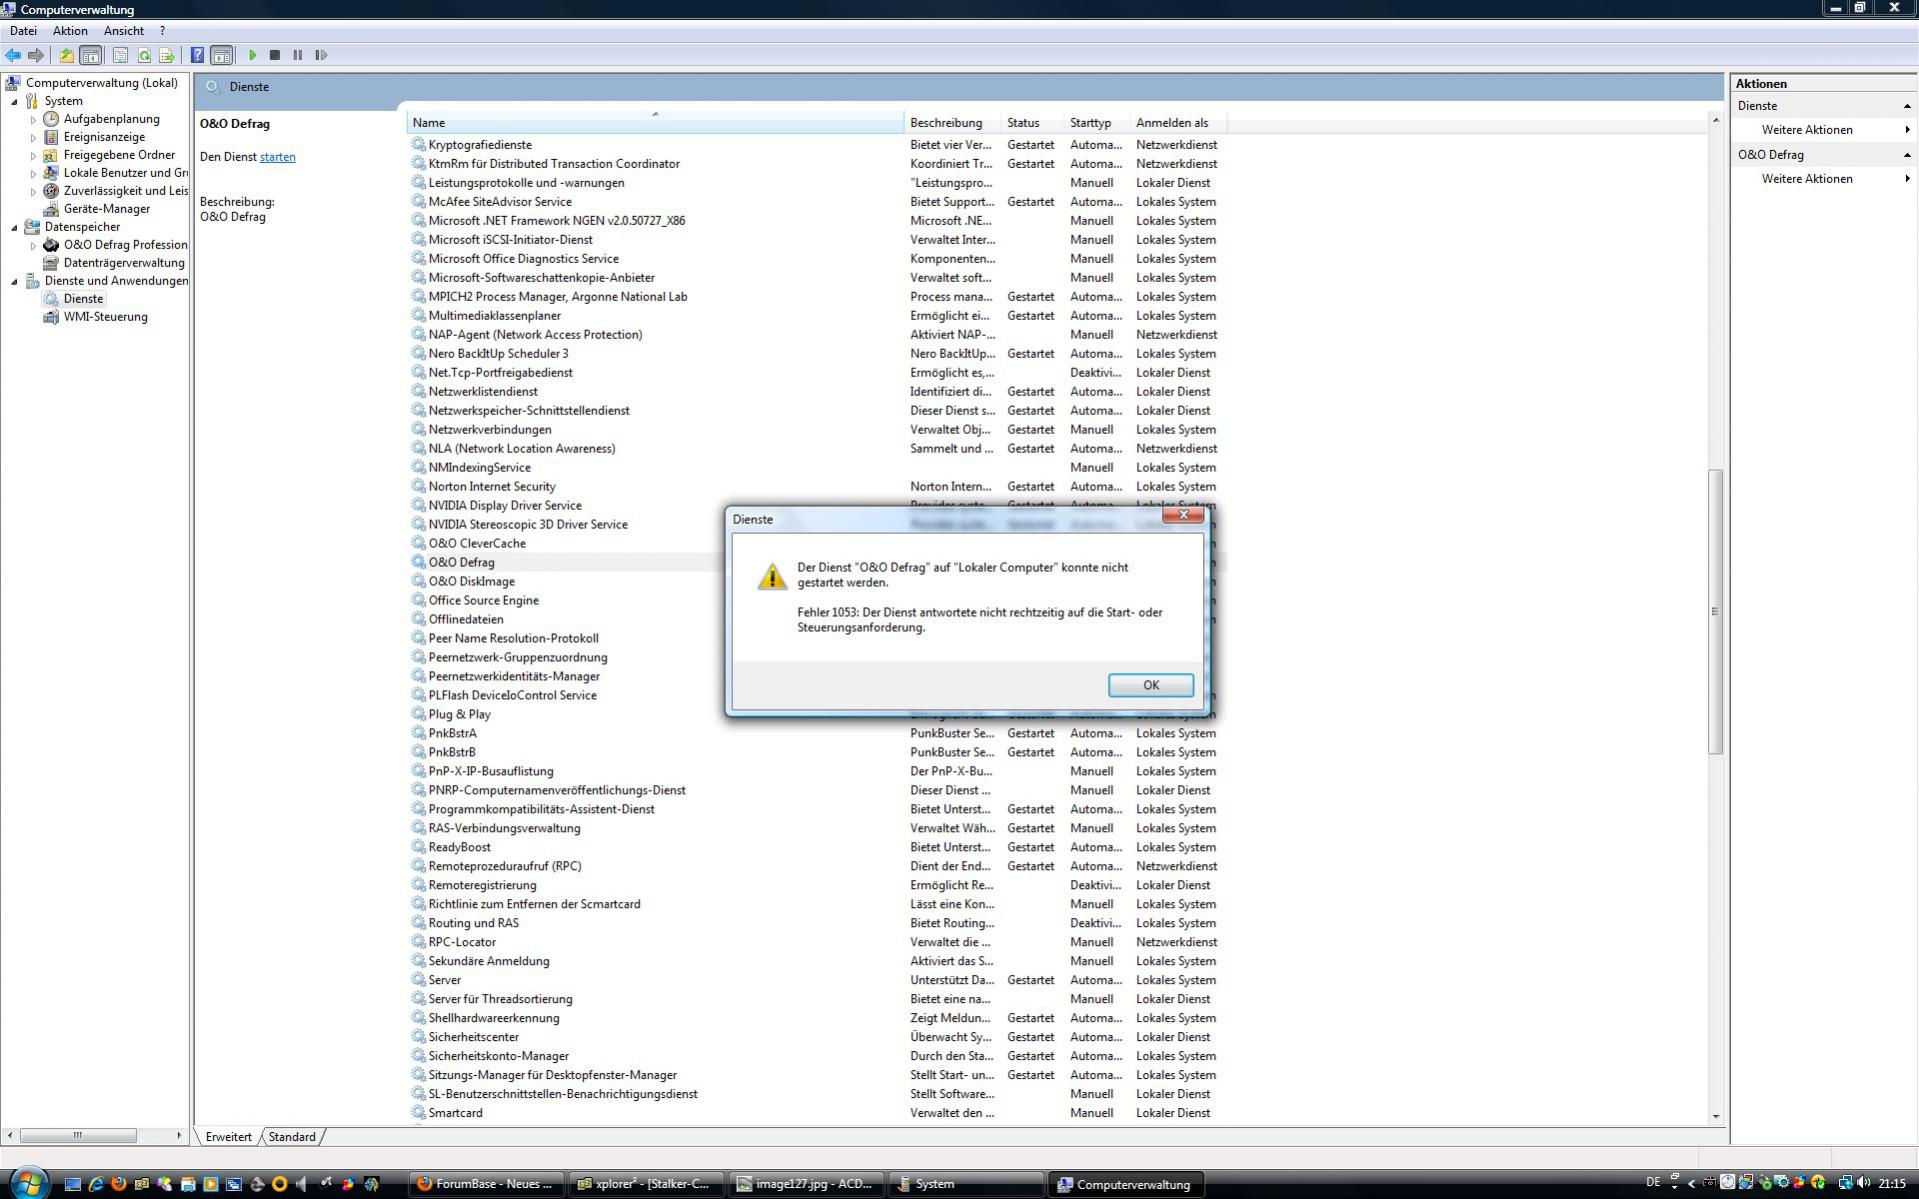The image size is (1919, 1199).
Task: Click the Up one level folder icon
Action: (x=66, y=55)
